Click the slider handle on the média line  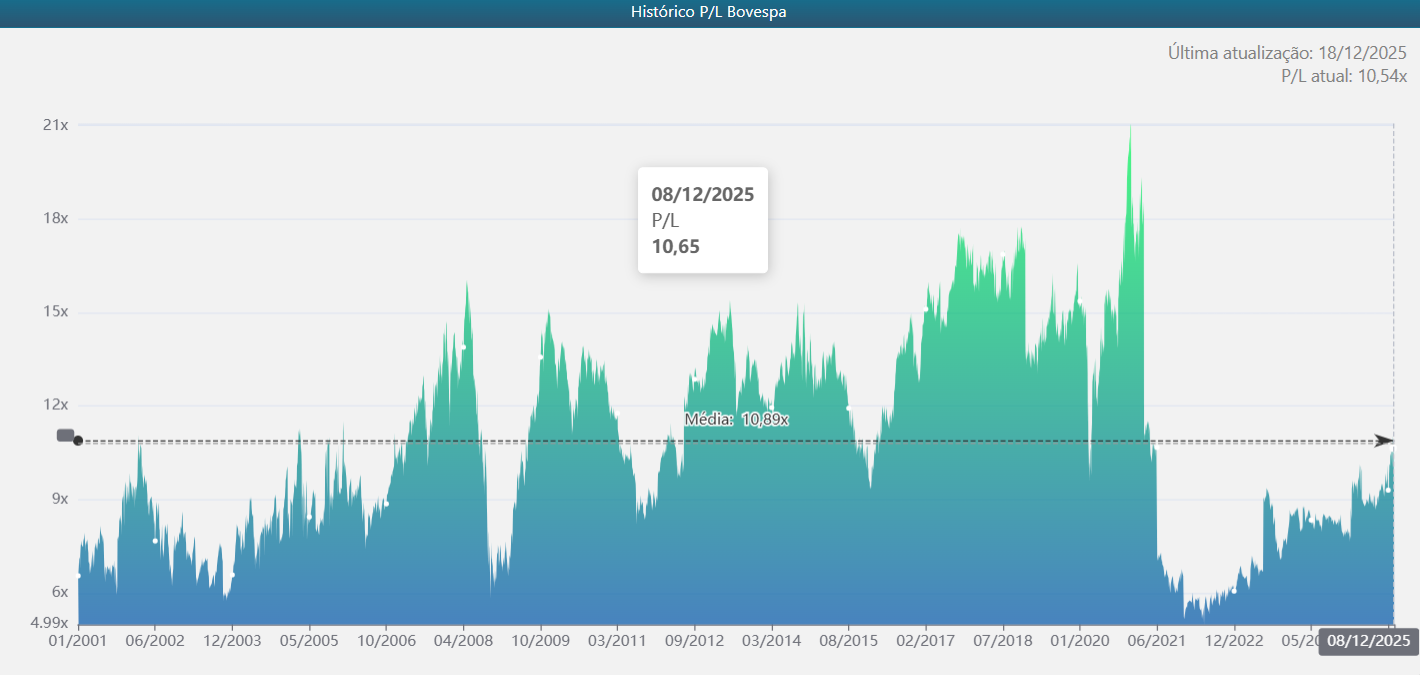click(x=64, y=436)
